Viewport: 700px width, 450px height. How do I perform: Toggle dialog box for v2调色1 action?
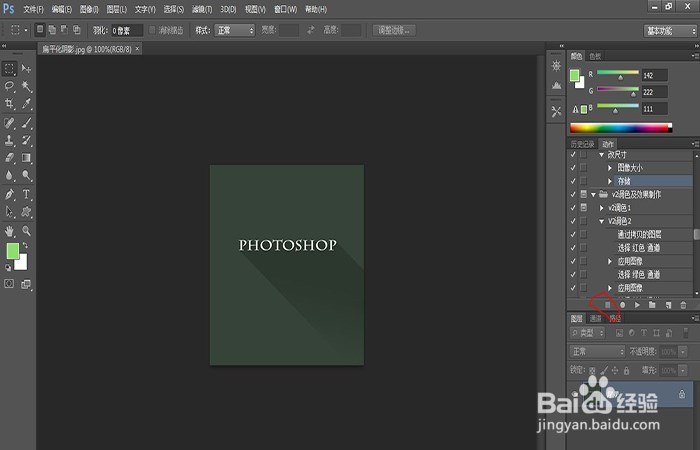click(583, 208)
